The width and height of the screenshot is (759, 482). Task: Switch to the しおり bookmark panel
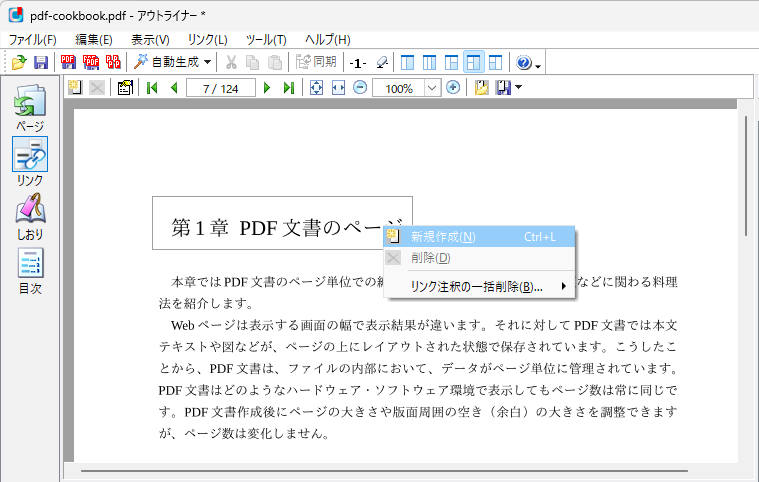coord(30,217)
